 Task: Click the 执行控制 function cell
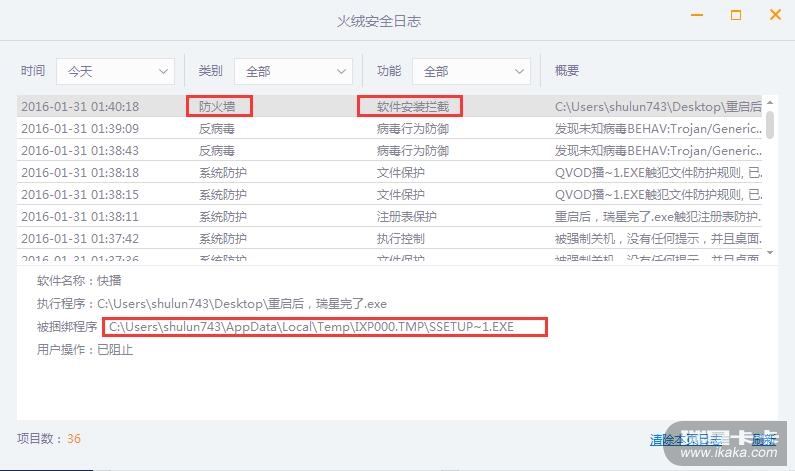tap(401, 238)
